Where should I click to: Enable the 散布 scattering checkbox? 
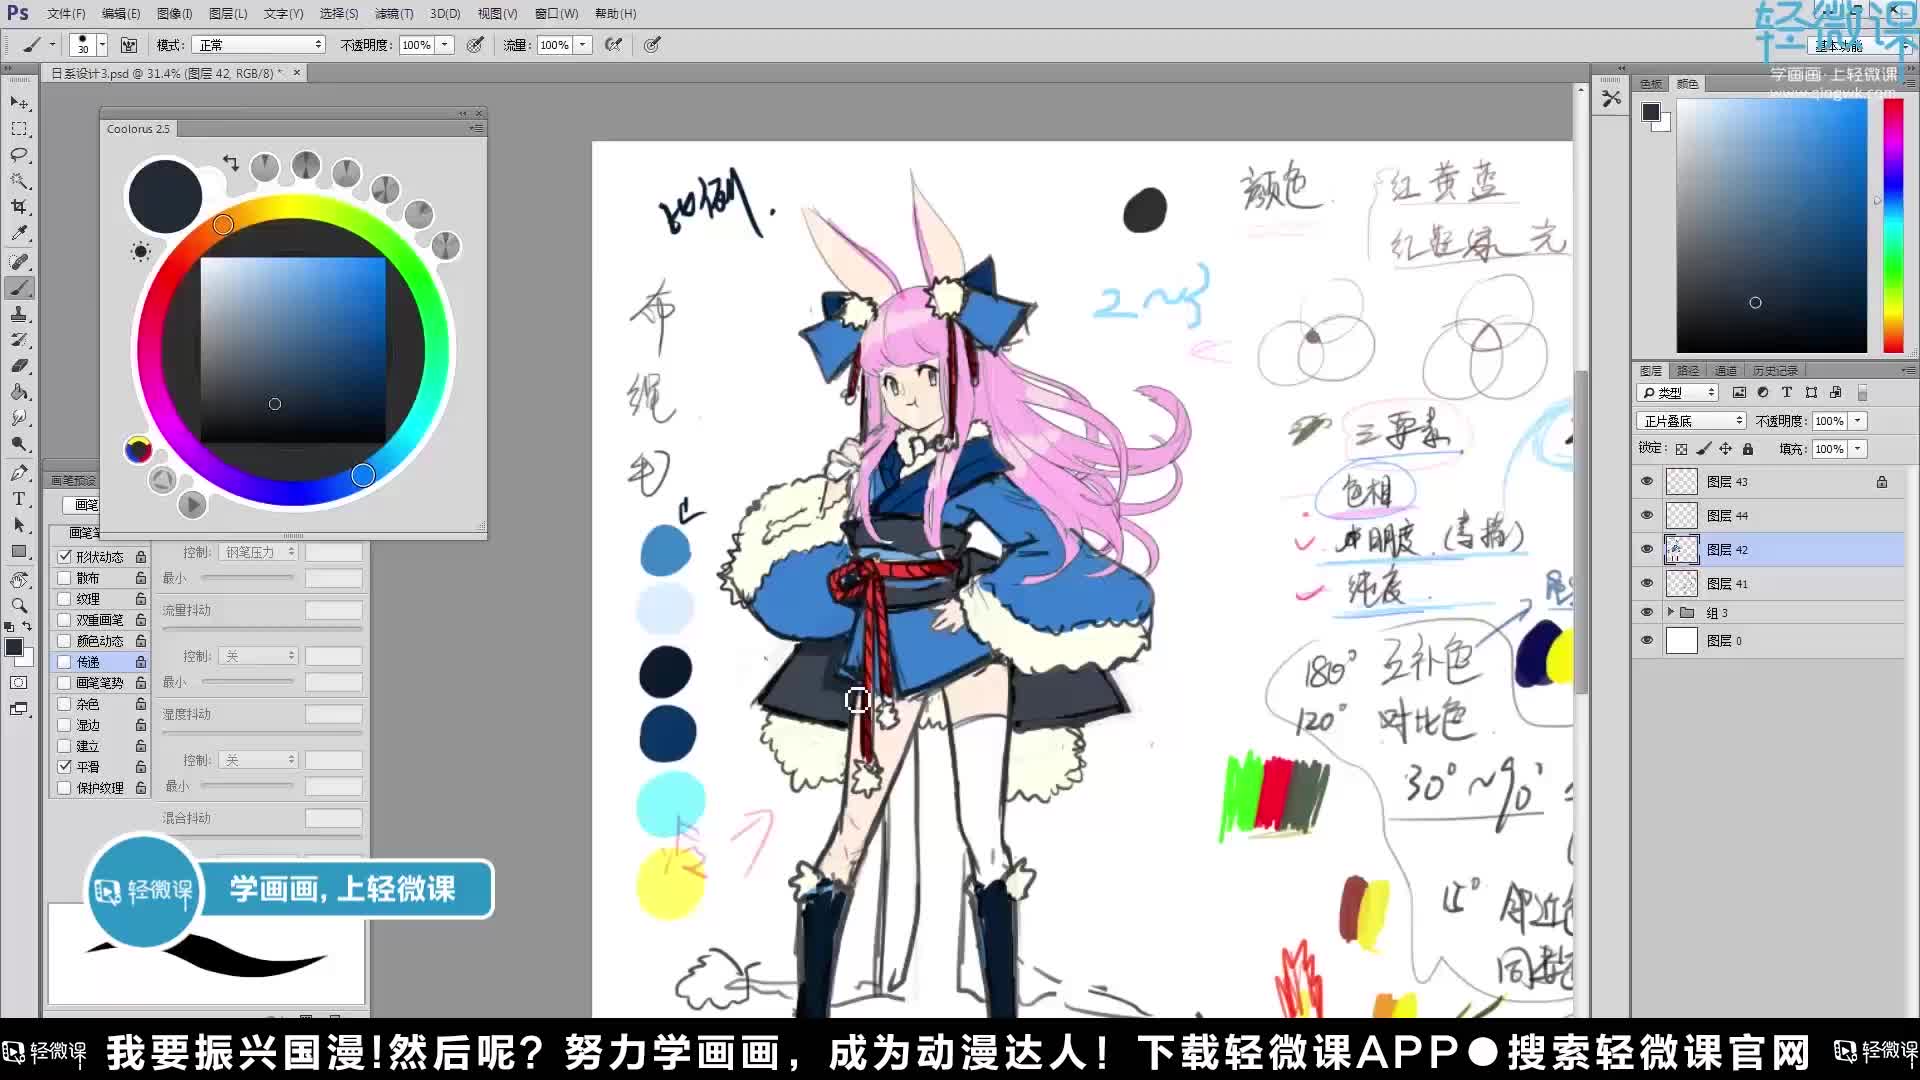point(65,578)
